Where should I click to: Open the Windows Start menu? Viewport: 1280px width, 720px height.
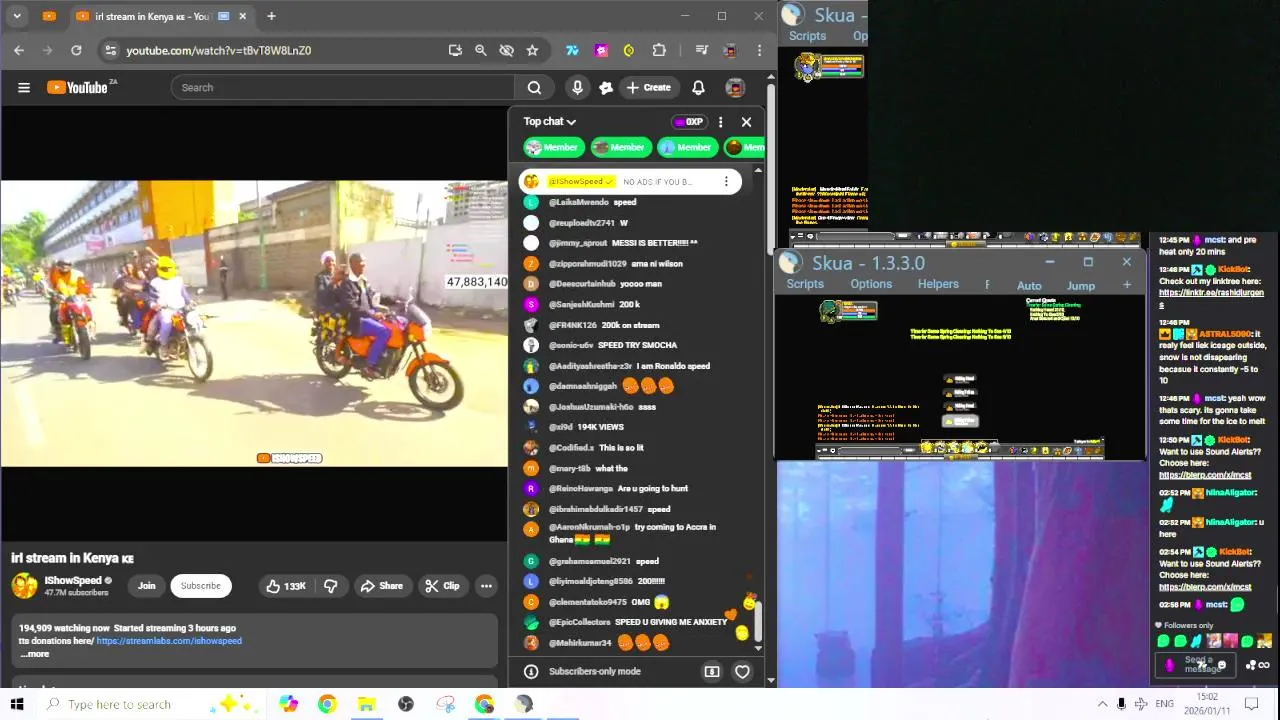(x=17, y=704)
